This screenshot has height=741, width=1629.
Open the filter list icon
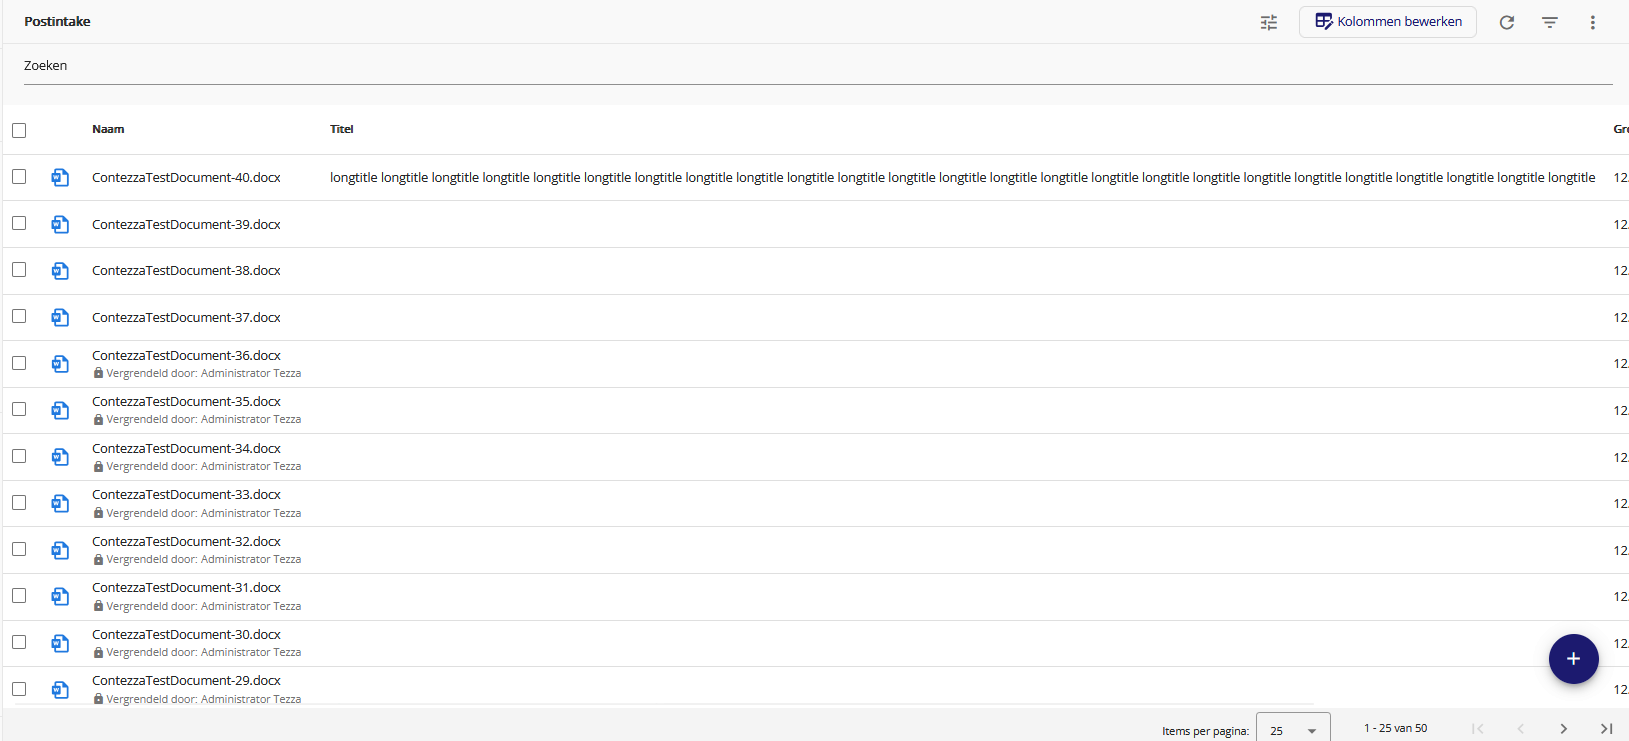1550,22
